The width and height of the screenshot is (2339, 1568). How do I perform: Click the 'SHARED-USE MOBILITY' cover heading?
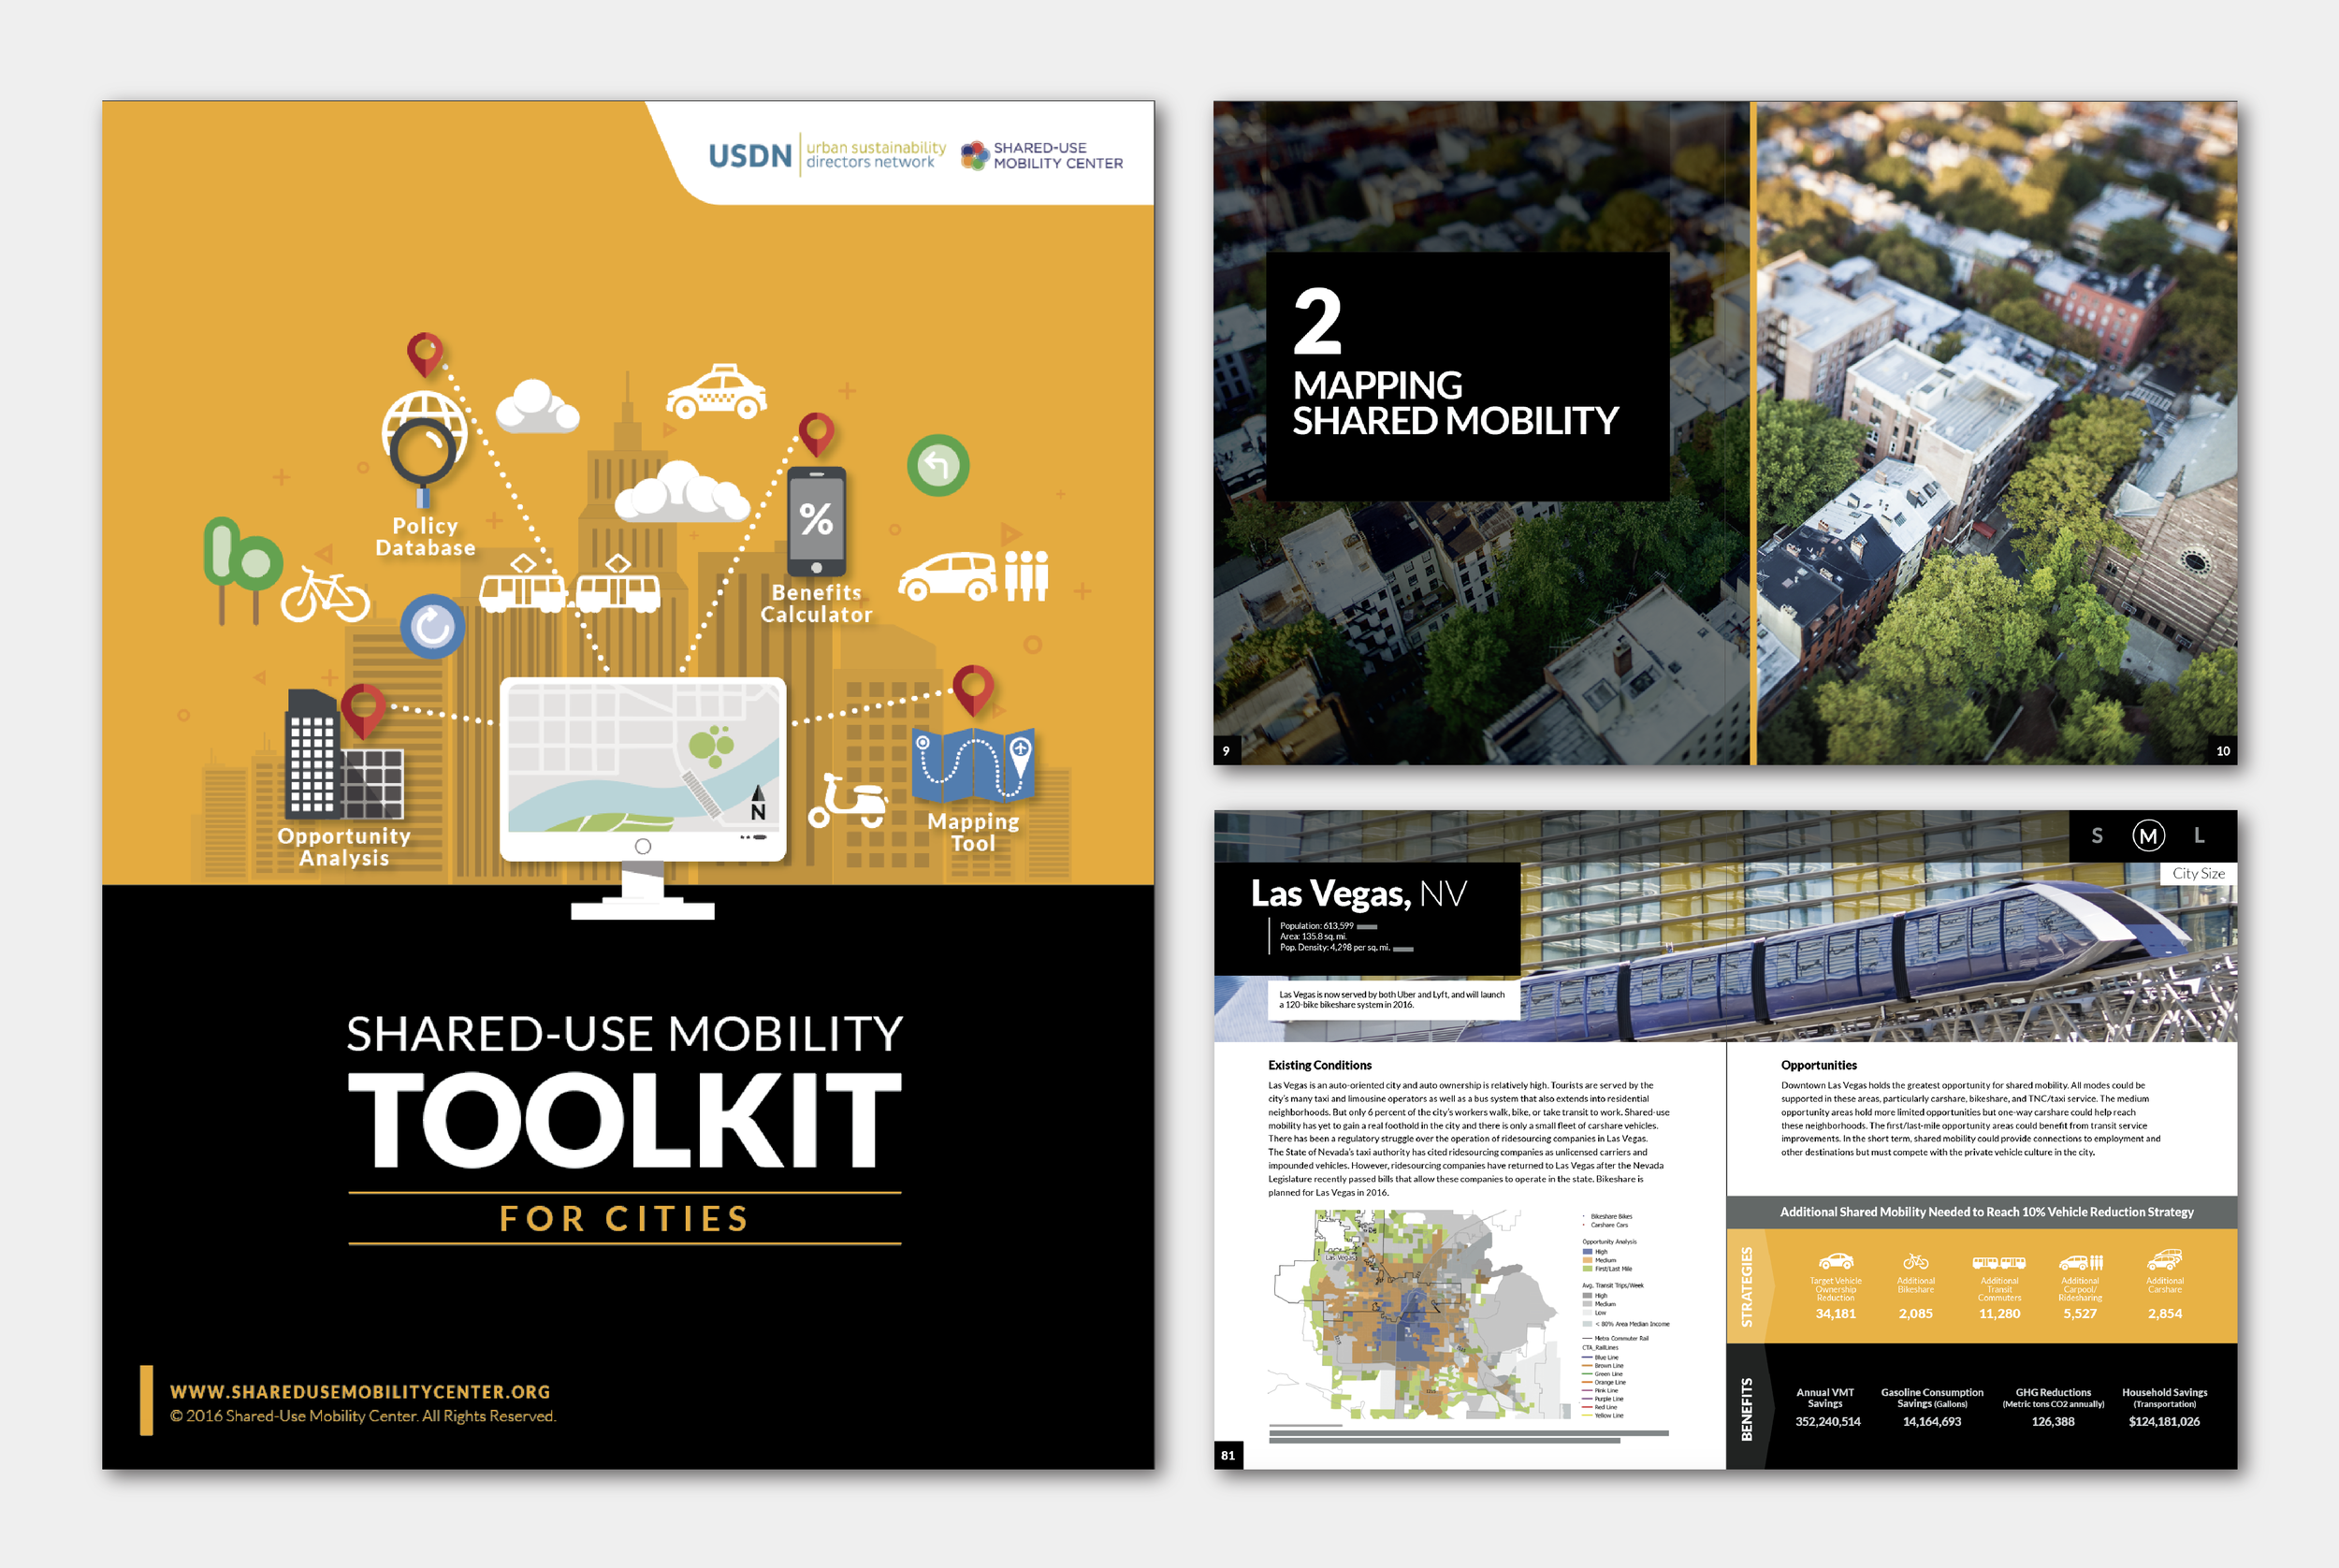[625, 1033]
